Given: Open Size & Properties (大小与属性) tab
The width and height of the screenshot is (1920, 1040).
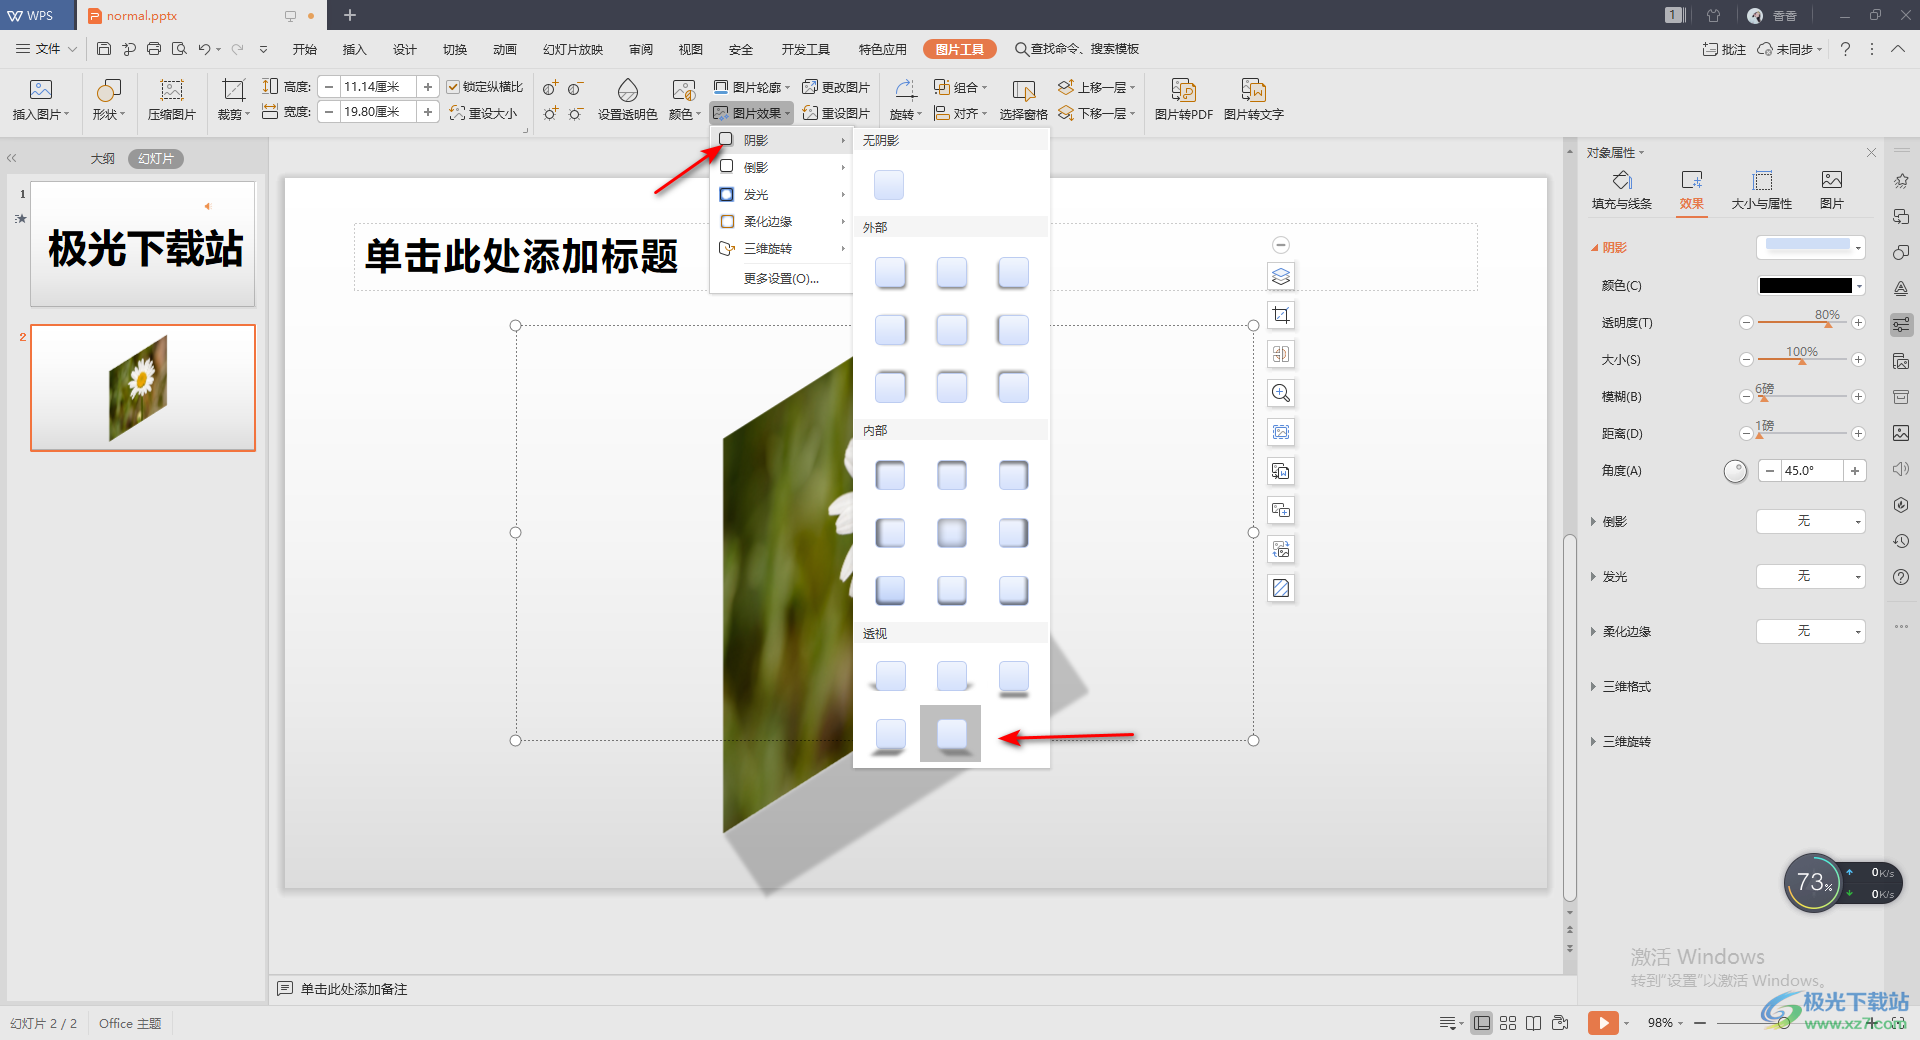Looking at the screenshot, I should (x=1762, y=189).
